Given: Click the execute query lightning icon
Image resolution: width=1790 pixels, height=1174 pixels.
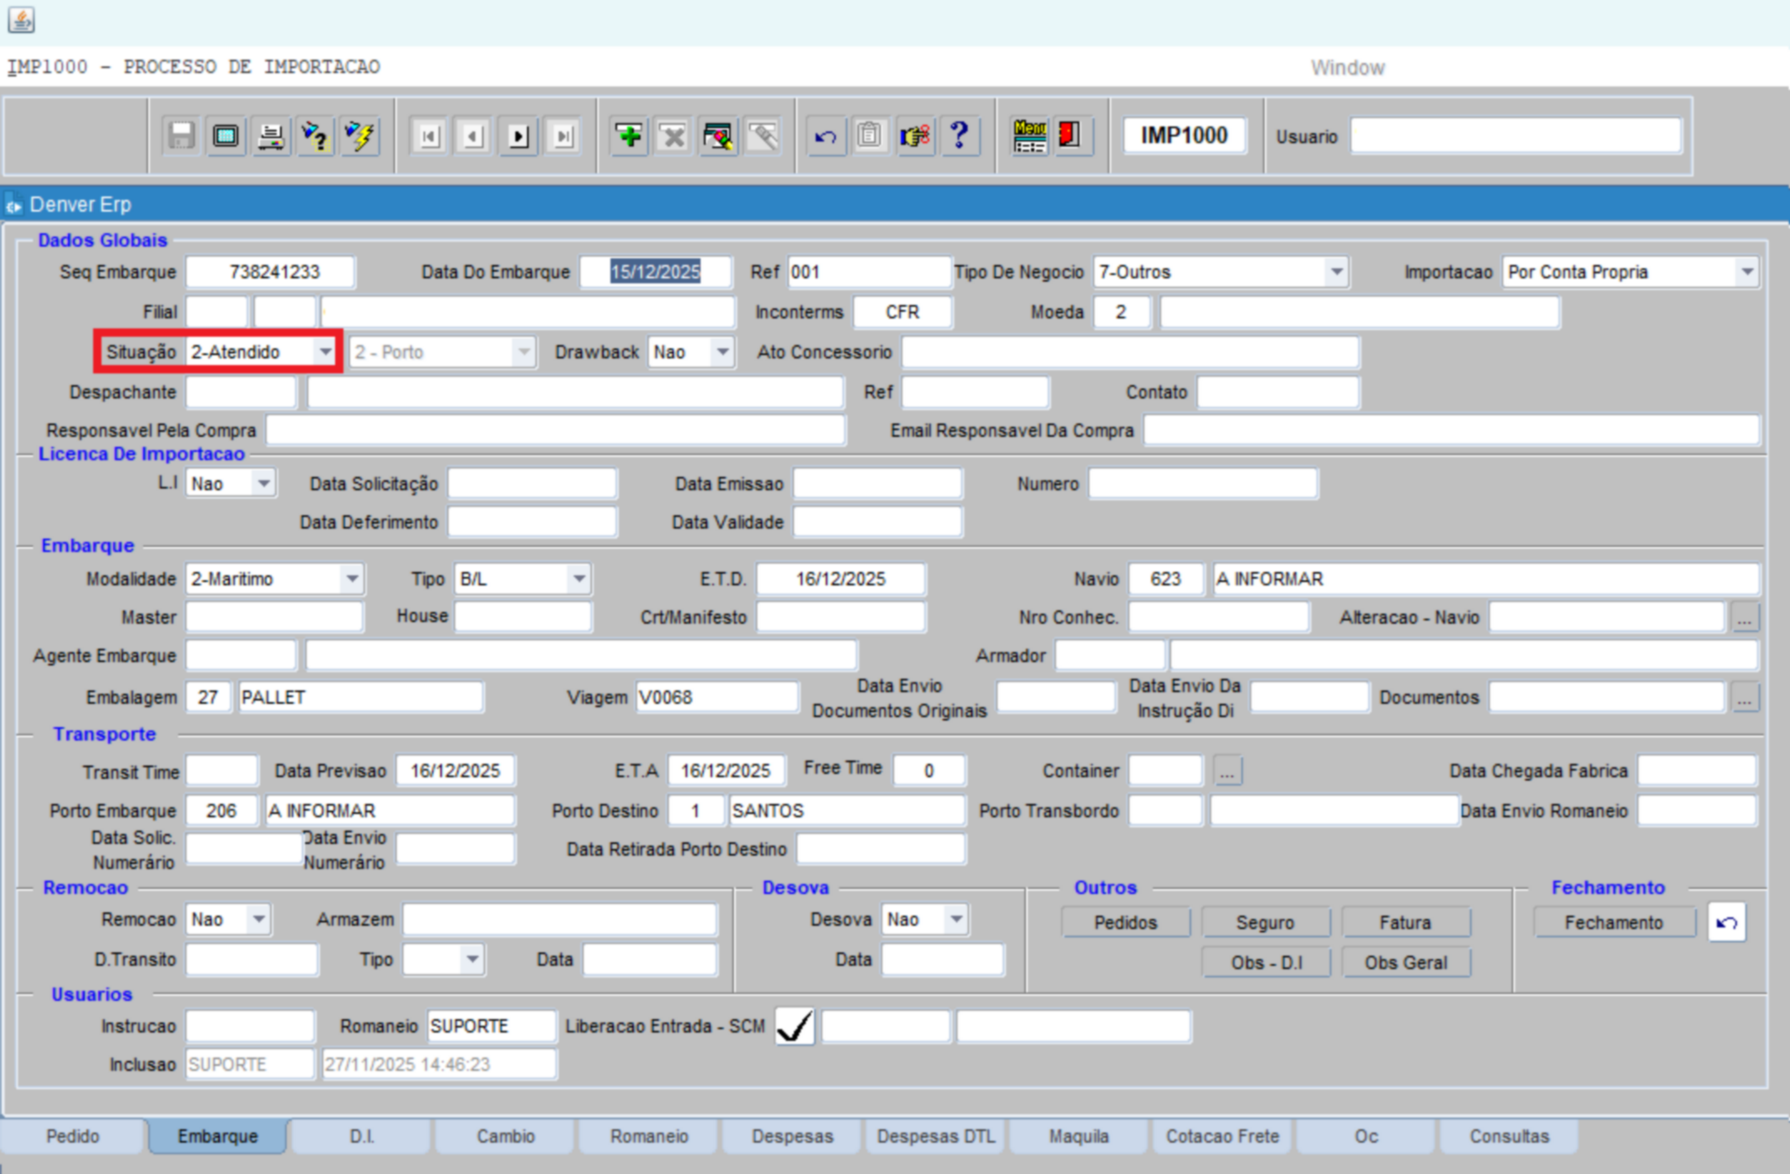Looking at the screenshot, I should coord(360,136).
